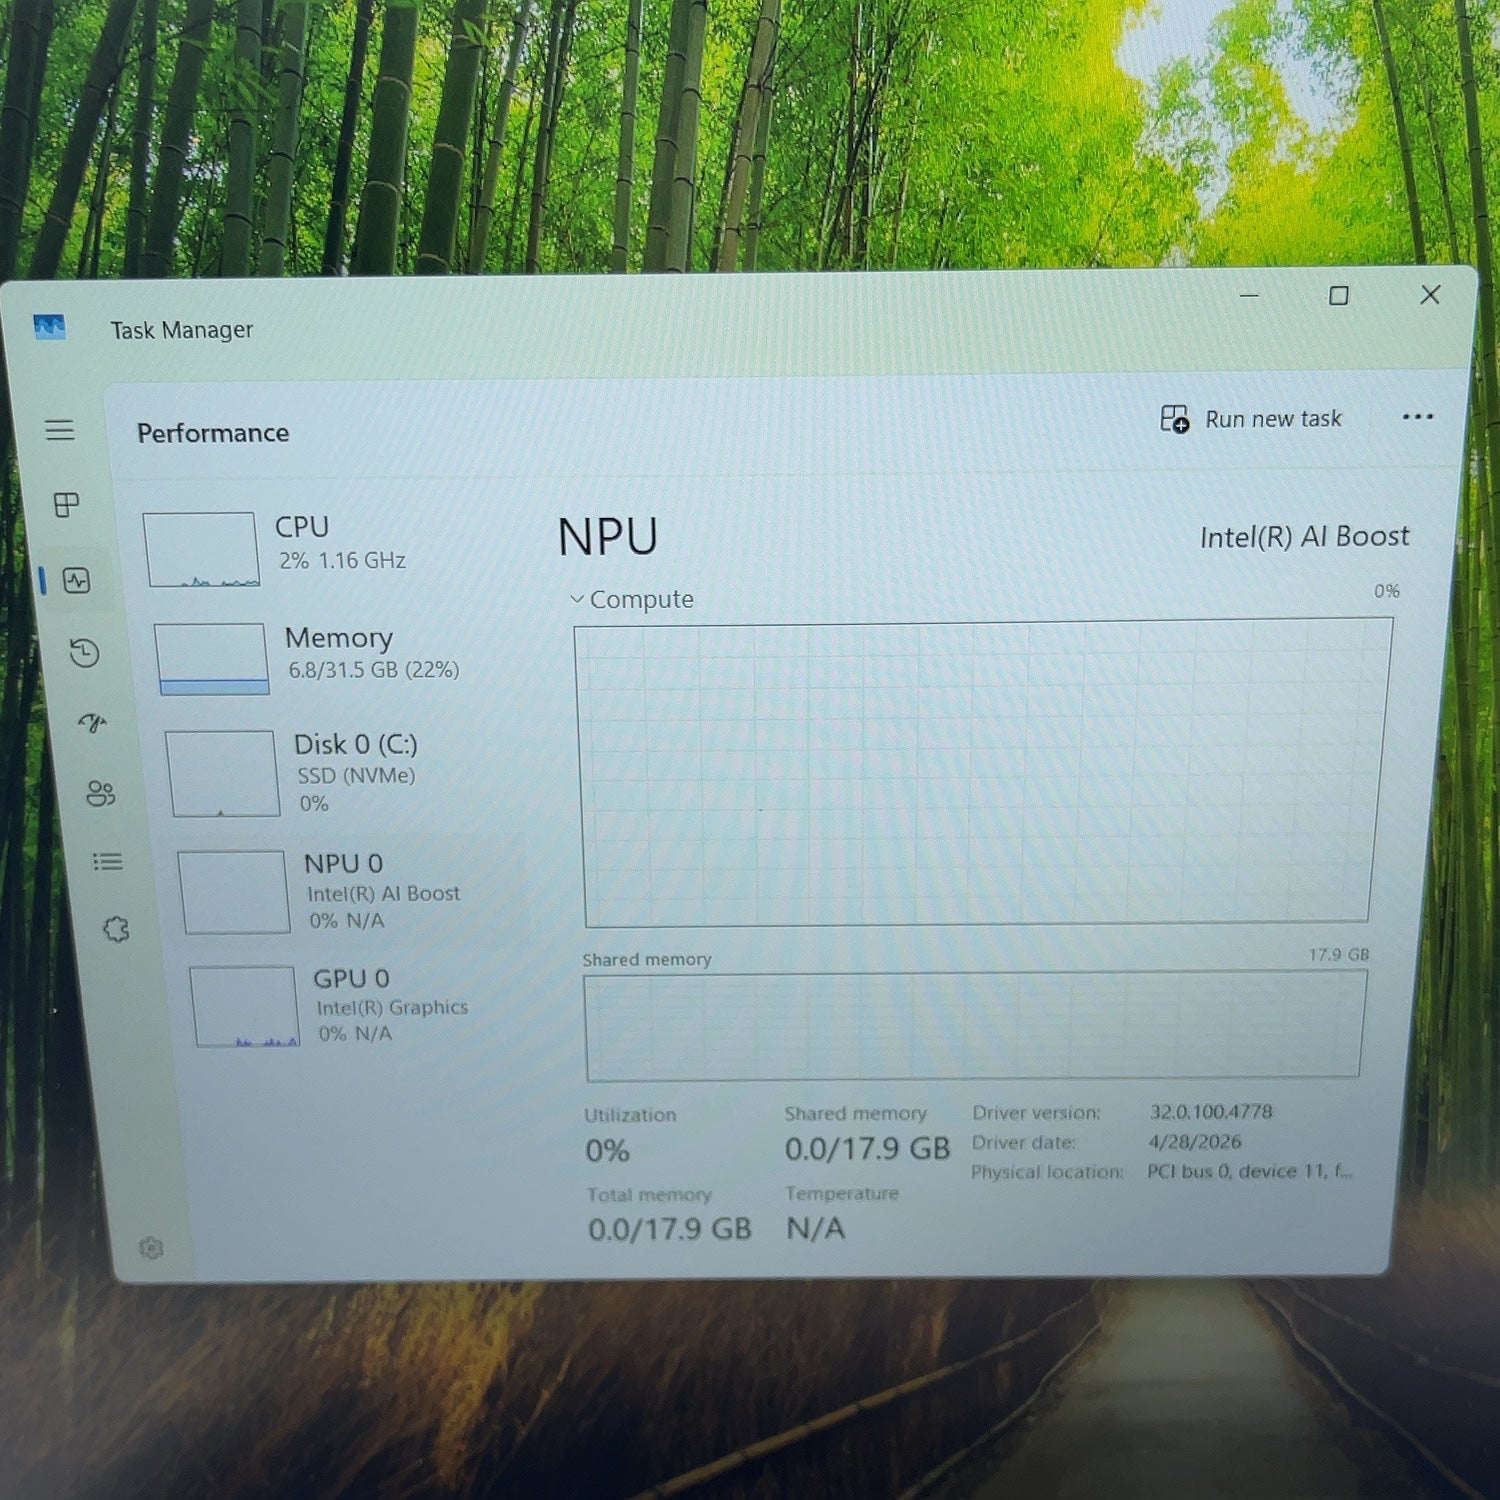Click the PCI bus 0 physical location text
This screenshot has width=1500, height=1500.
(x=1249, y=1171)
